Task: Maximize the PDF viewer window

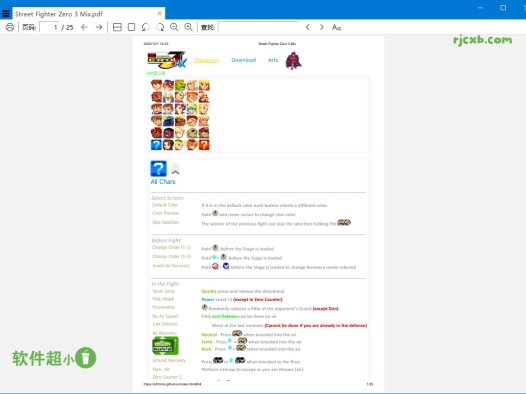Action: [503, 8]
